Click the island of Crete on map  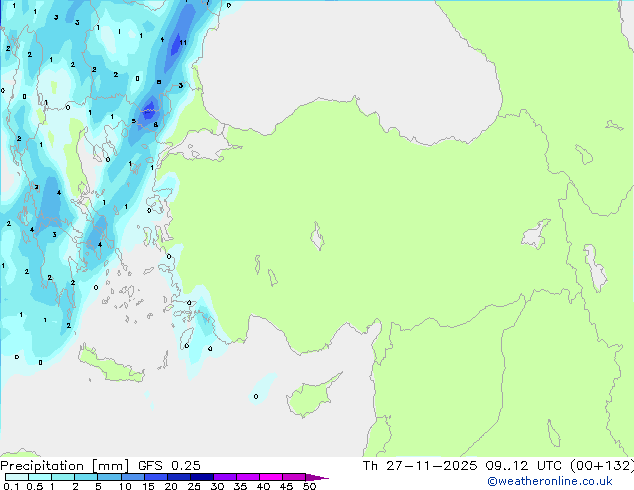(110, 366)
